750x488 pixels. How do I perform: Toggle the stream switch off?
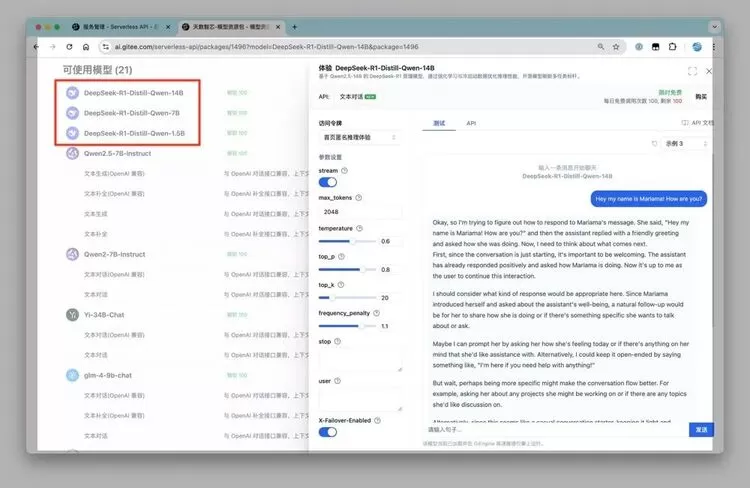[328, 183]
